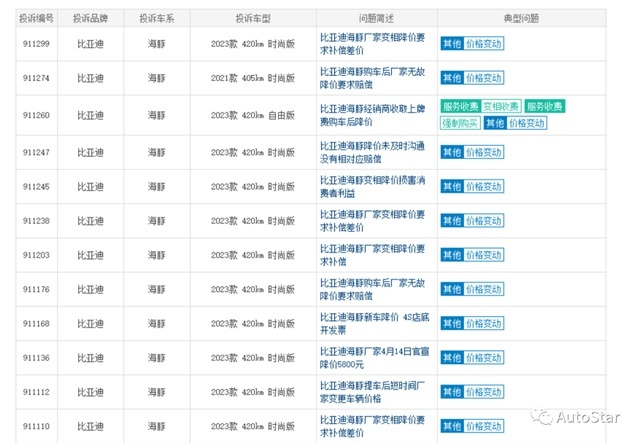Select complaint number 911112
This screenshot has height=443, width=640.
(36, 392)
